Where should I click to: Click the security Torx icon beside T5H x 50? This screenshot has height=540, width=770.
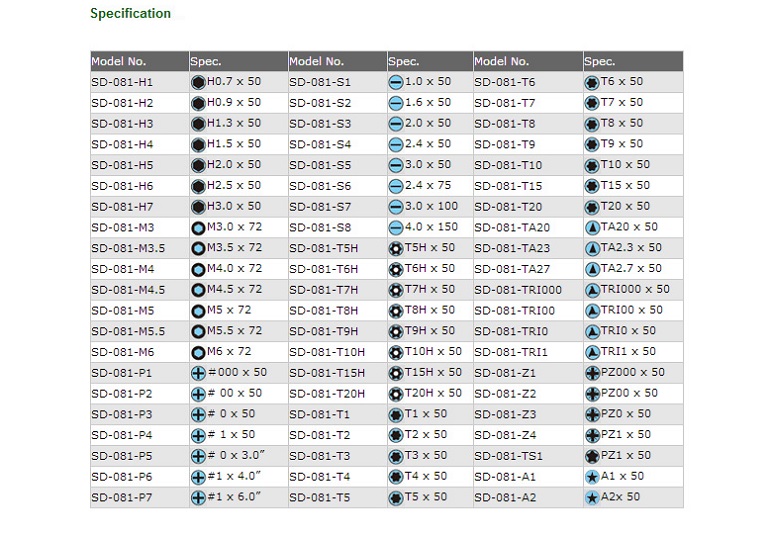click(x=396, y=248)
